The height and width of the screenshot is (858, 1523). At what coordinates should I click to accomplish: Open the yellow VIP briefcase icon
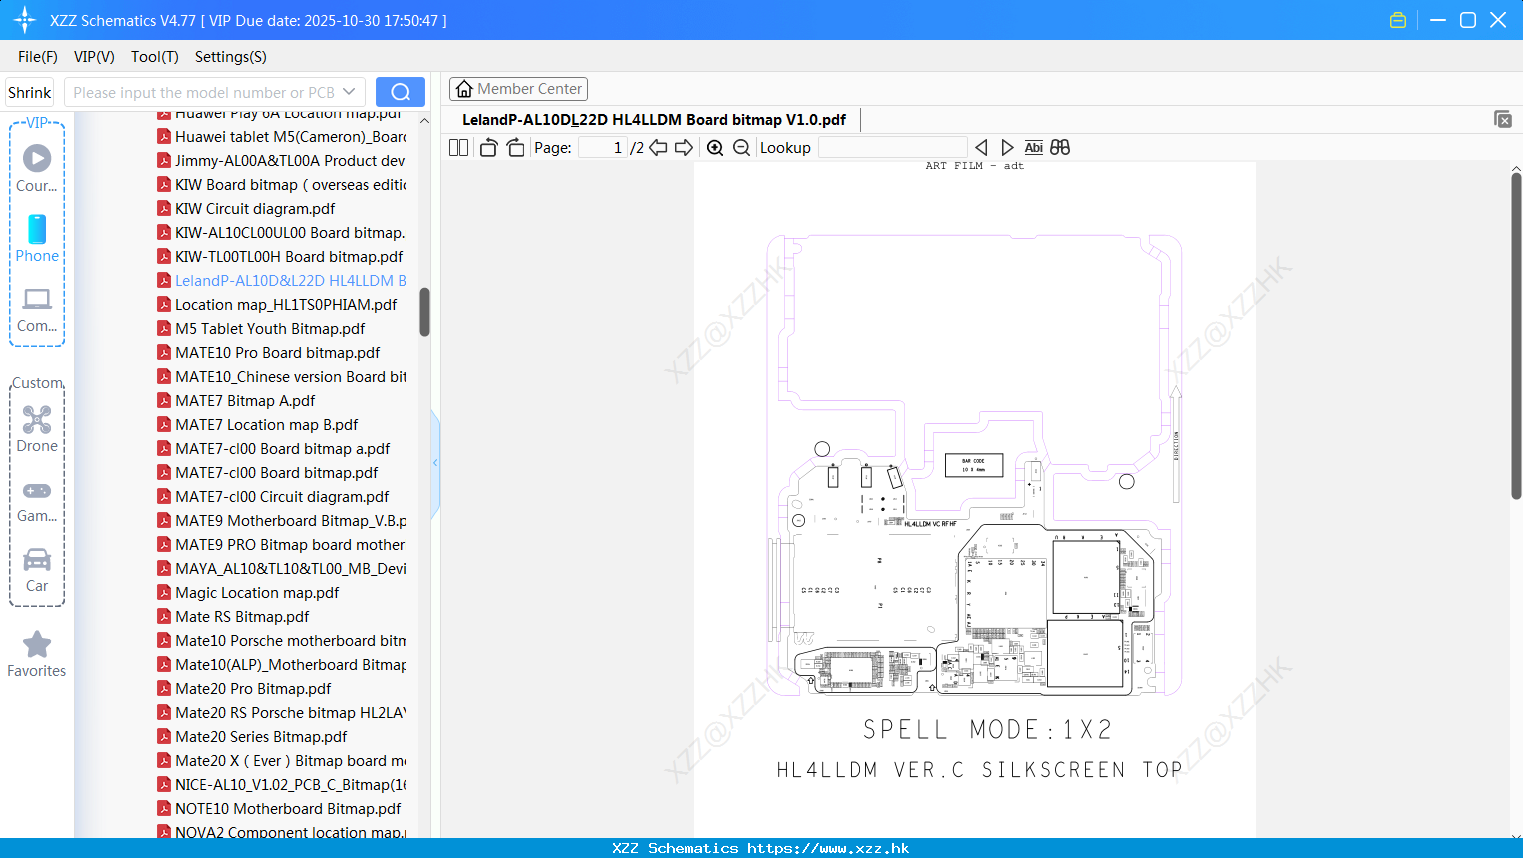[1398, 20]
